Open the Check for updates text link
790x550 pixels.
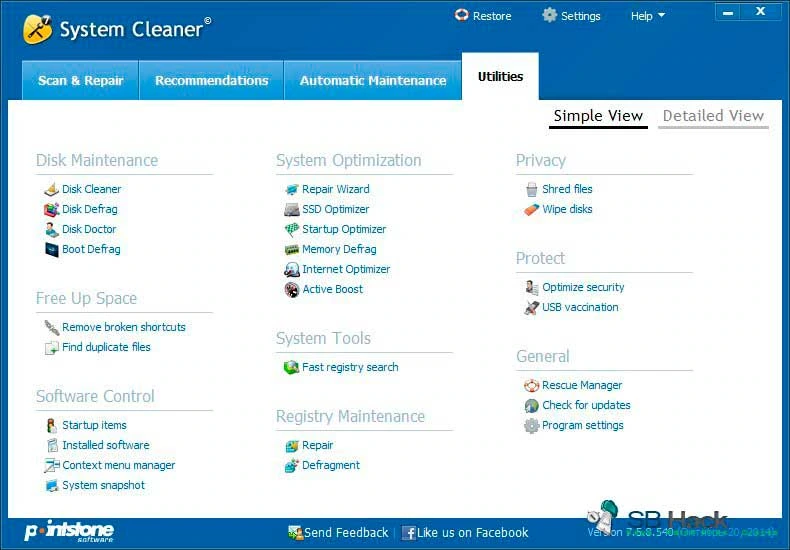pos(586,405)
